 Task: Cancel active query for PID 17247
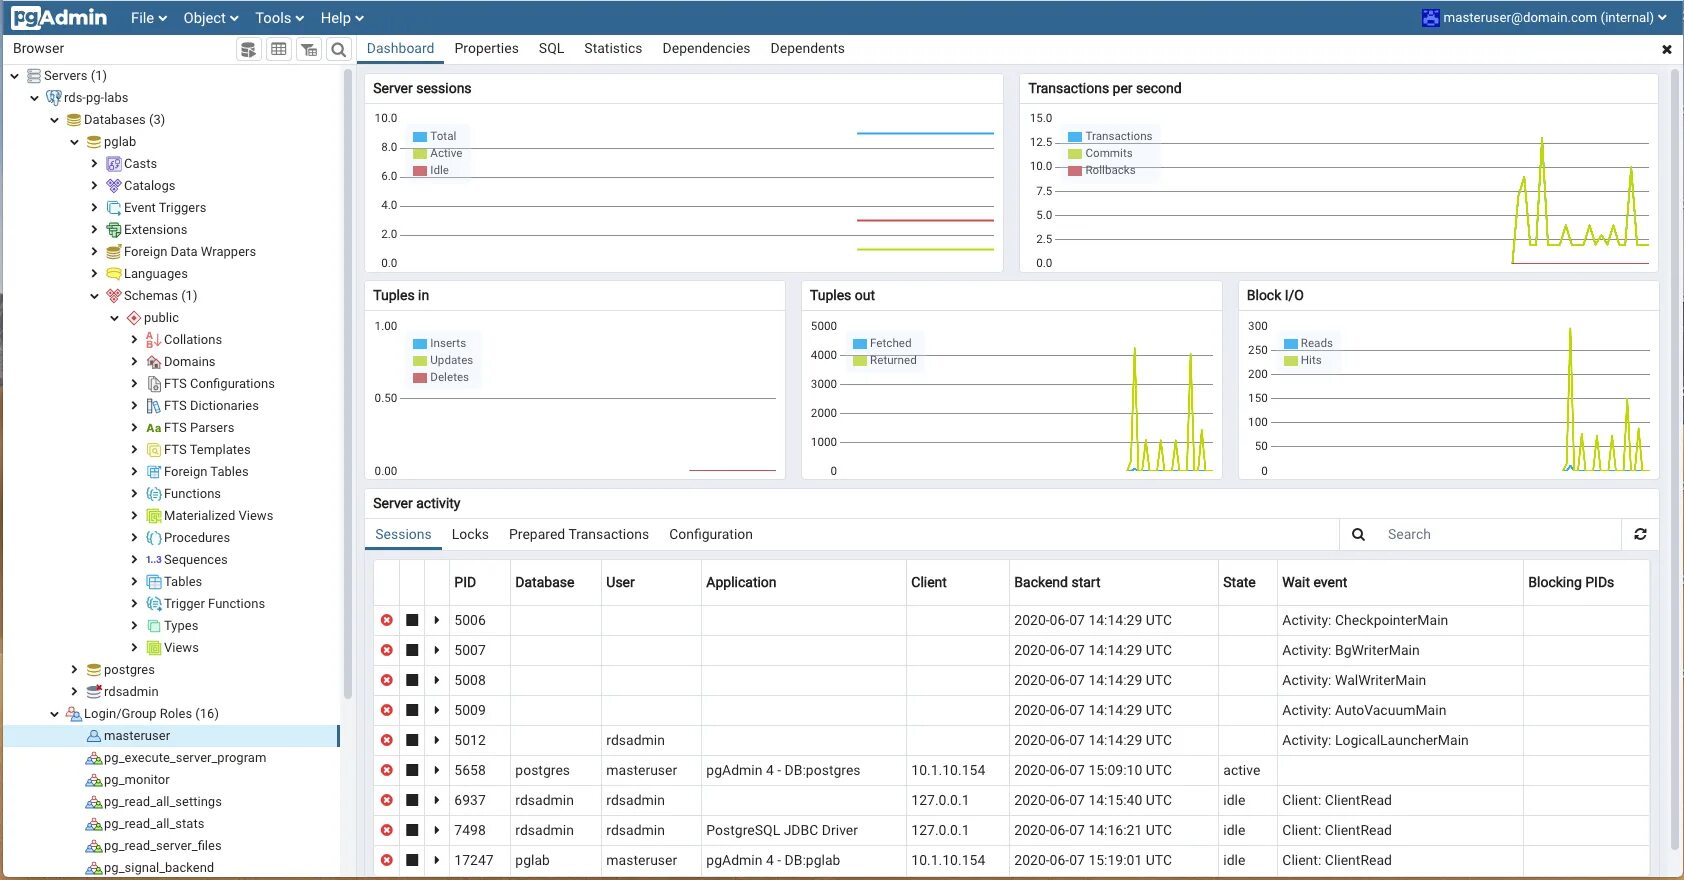(412, 860)
